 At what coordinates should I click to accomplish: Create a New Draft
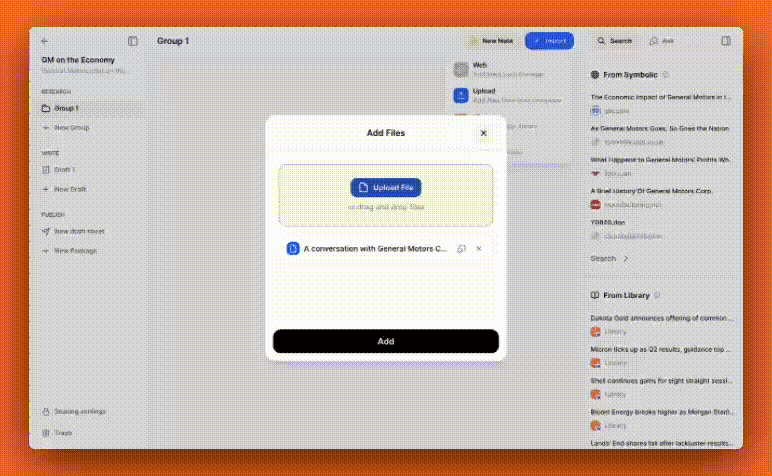click(64, 189)
